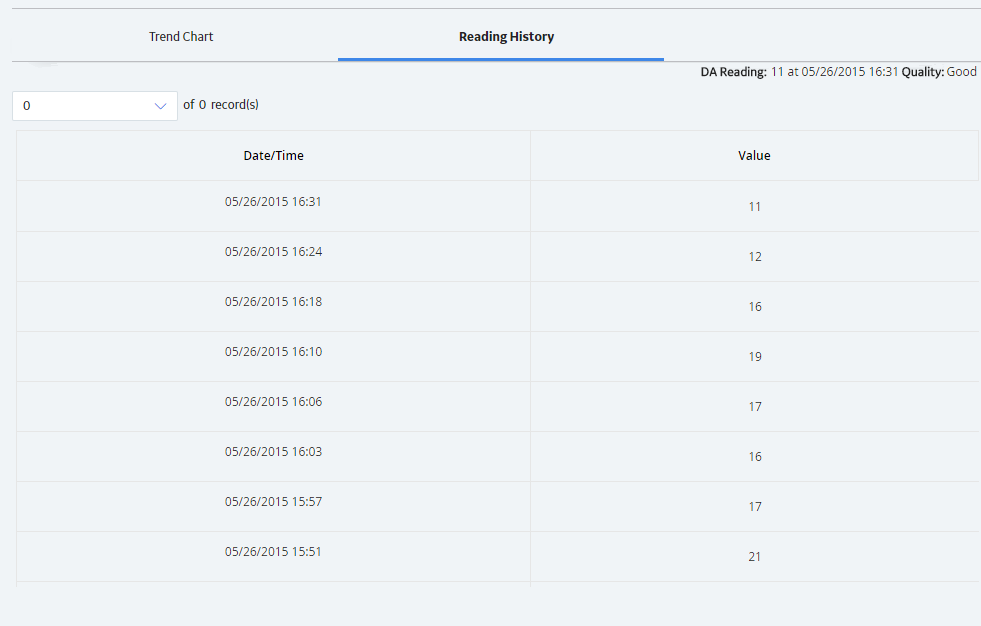Select the 05/26/2015 15:51 reading row
981x626 pixels.
click(x=497, y=557)
